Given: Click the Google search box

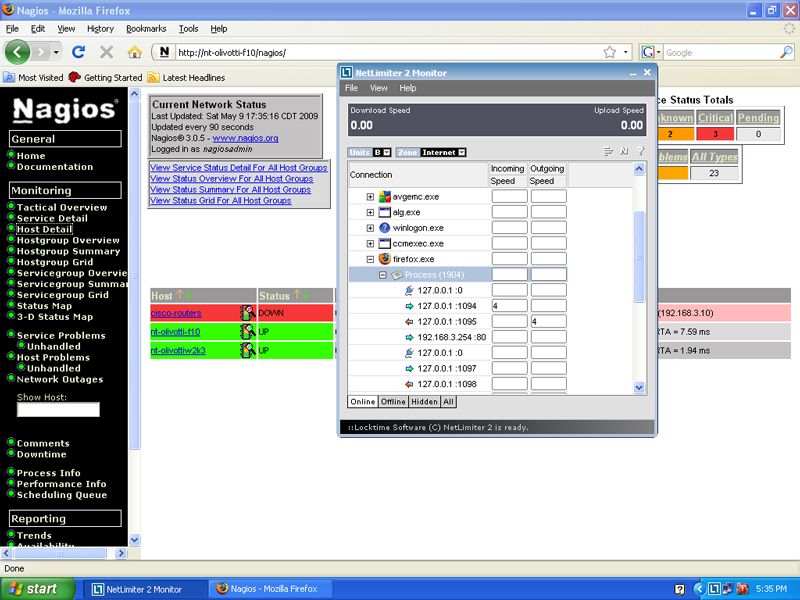Looking at the screenshot, I should 720,52.
